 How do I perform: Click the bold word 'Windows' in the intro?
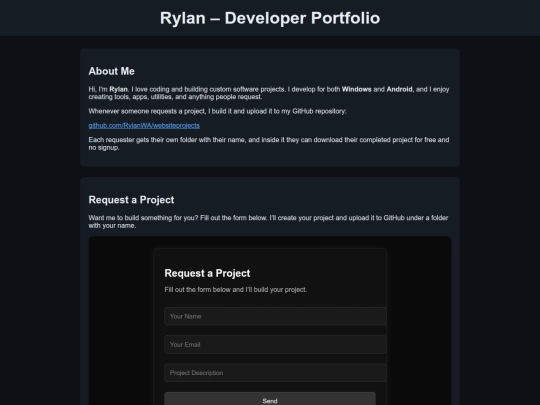tap(356, 89)
